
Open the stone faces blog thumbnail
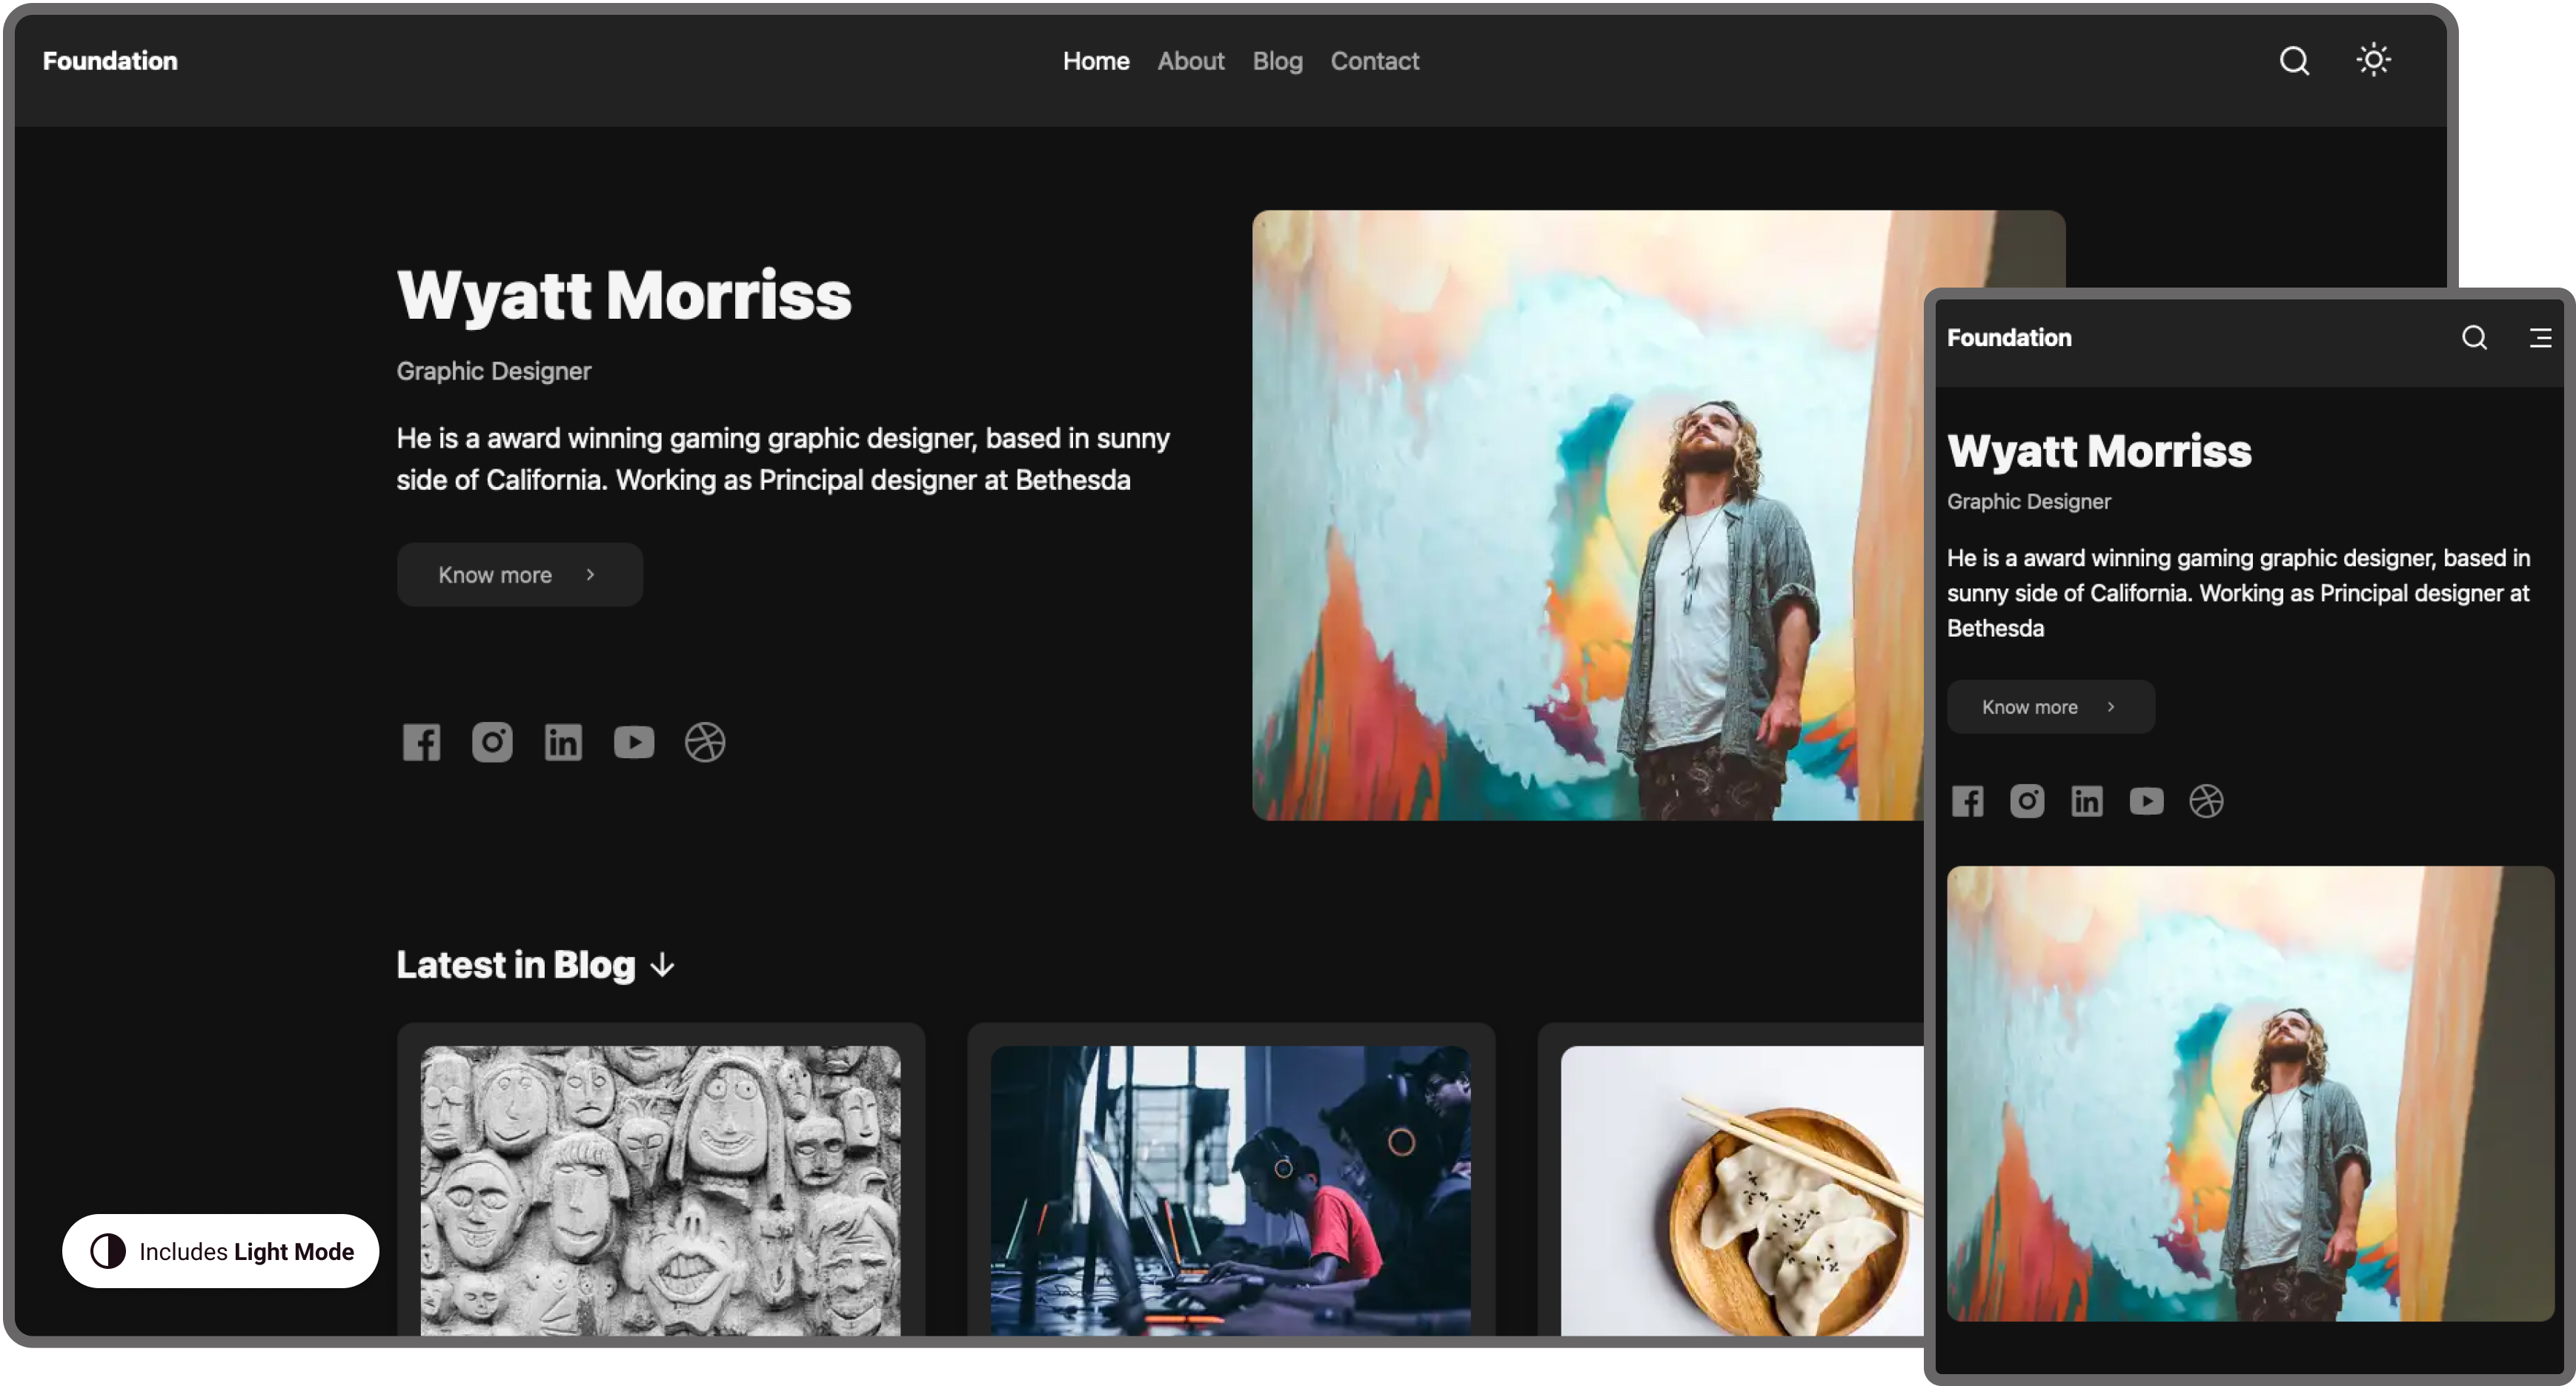pyautogui.click(x=660, y=1190)
